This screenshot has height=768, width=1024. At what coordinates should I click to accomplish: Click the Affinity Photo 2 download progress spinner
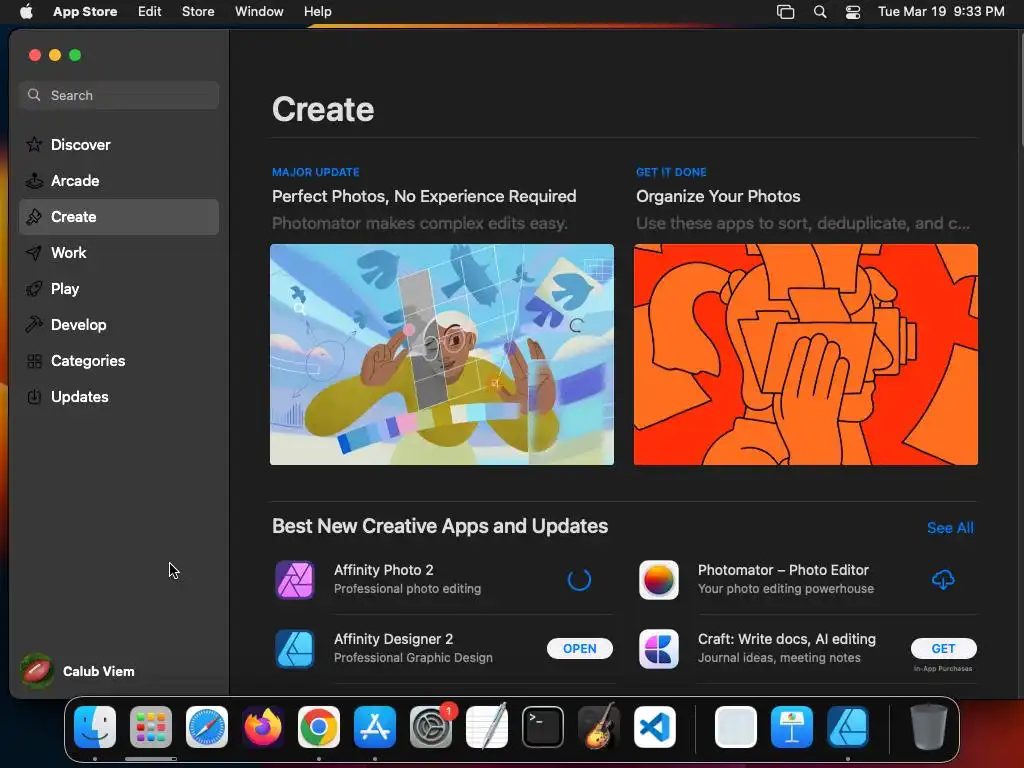click(x=579, y=579)
